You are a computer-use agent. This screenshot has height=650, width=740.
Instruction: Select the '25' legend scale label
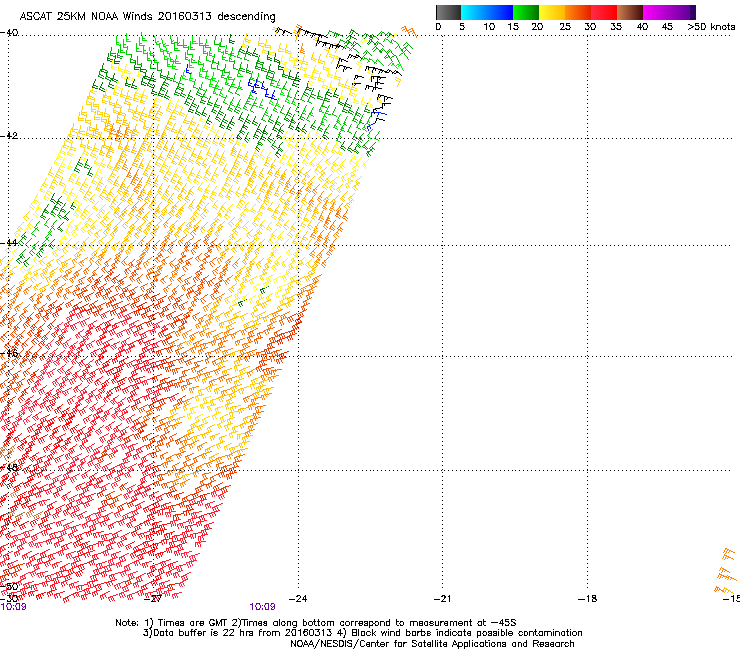(565, 27)
